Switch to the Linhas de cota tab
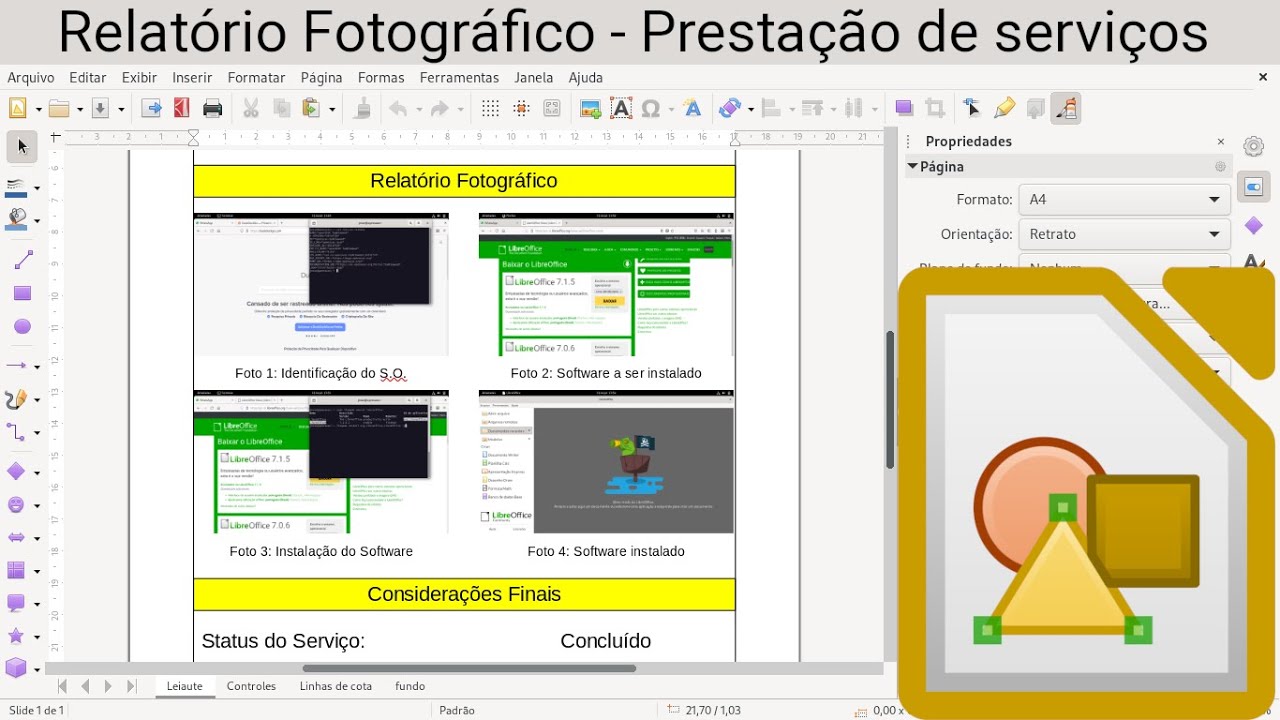 tap(336, 686)
